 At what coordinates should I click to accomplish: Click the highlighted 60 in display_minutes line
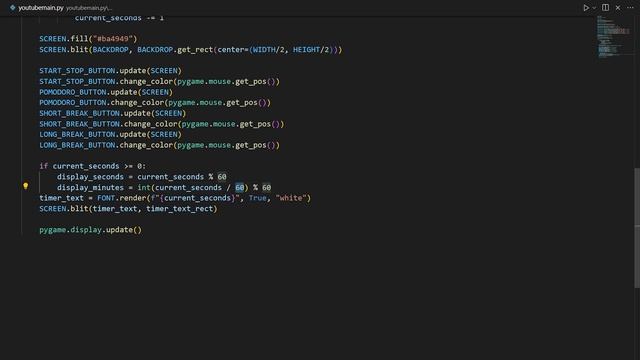click(x=240, y=188)
